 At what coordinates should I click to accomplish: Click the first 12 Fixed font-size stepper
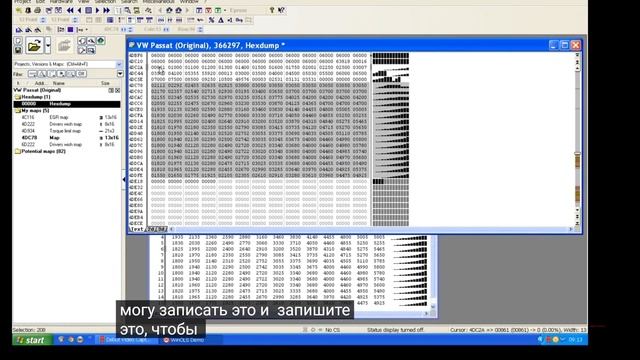coord(43,20)
